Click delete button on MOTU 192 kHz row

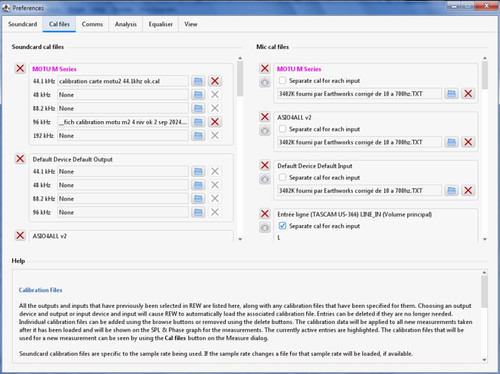(x=215, y=136)
